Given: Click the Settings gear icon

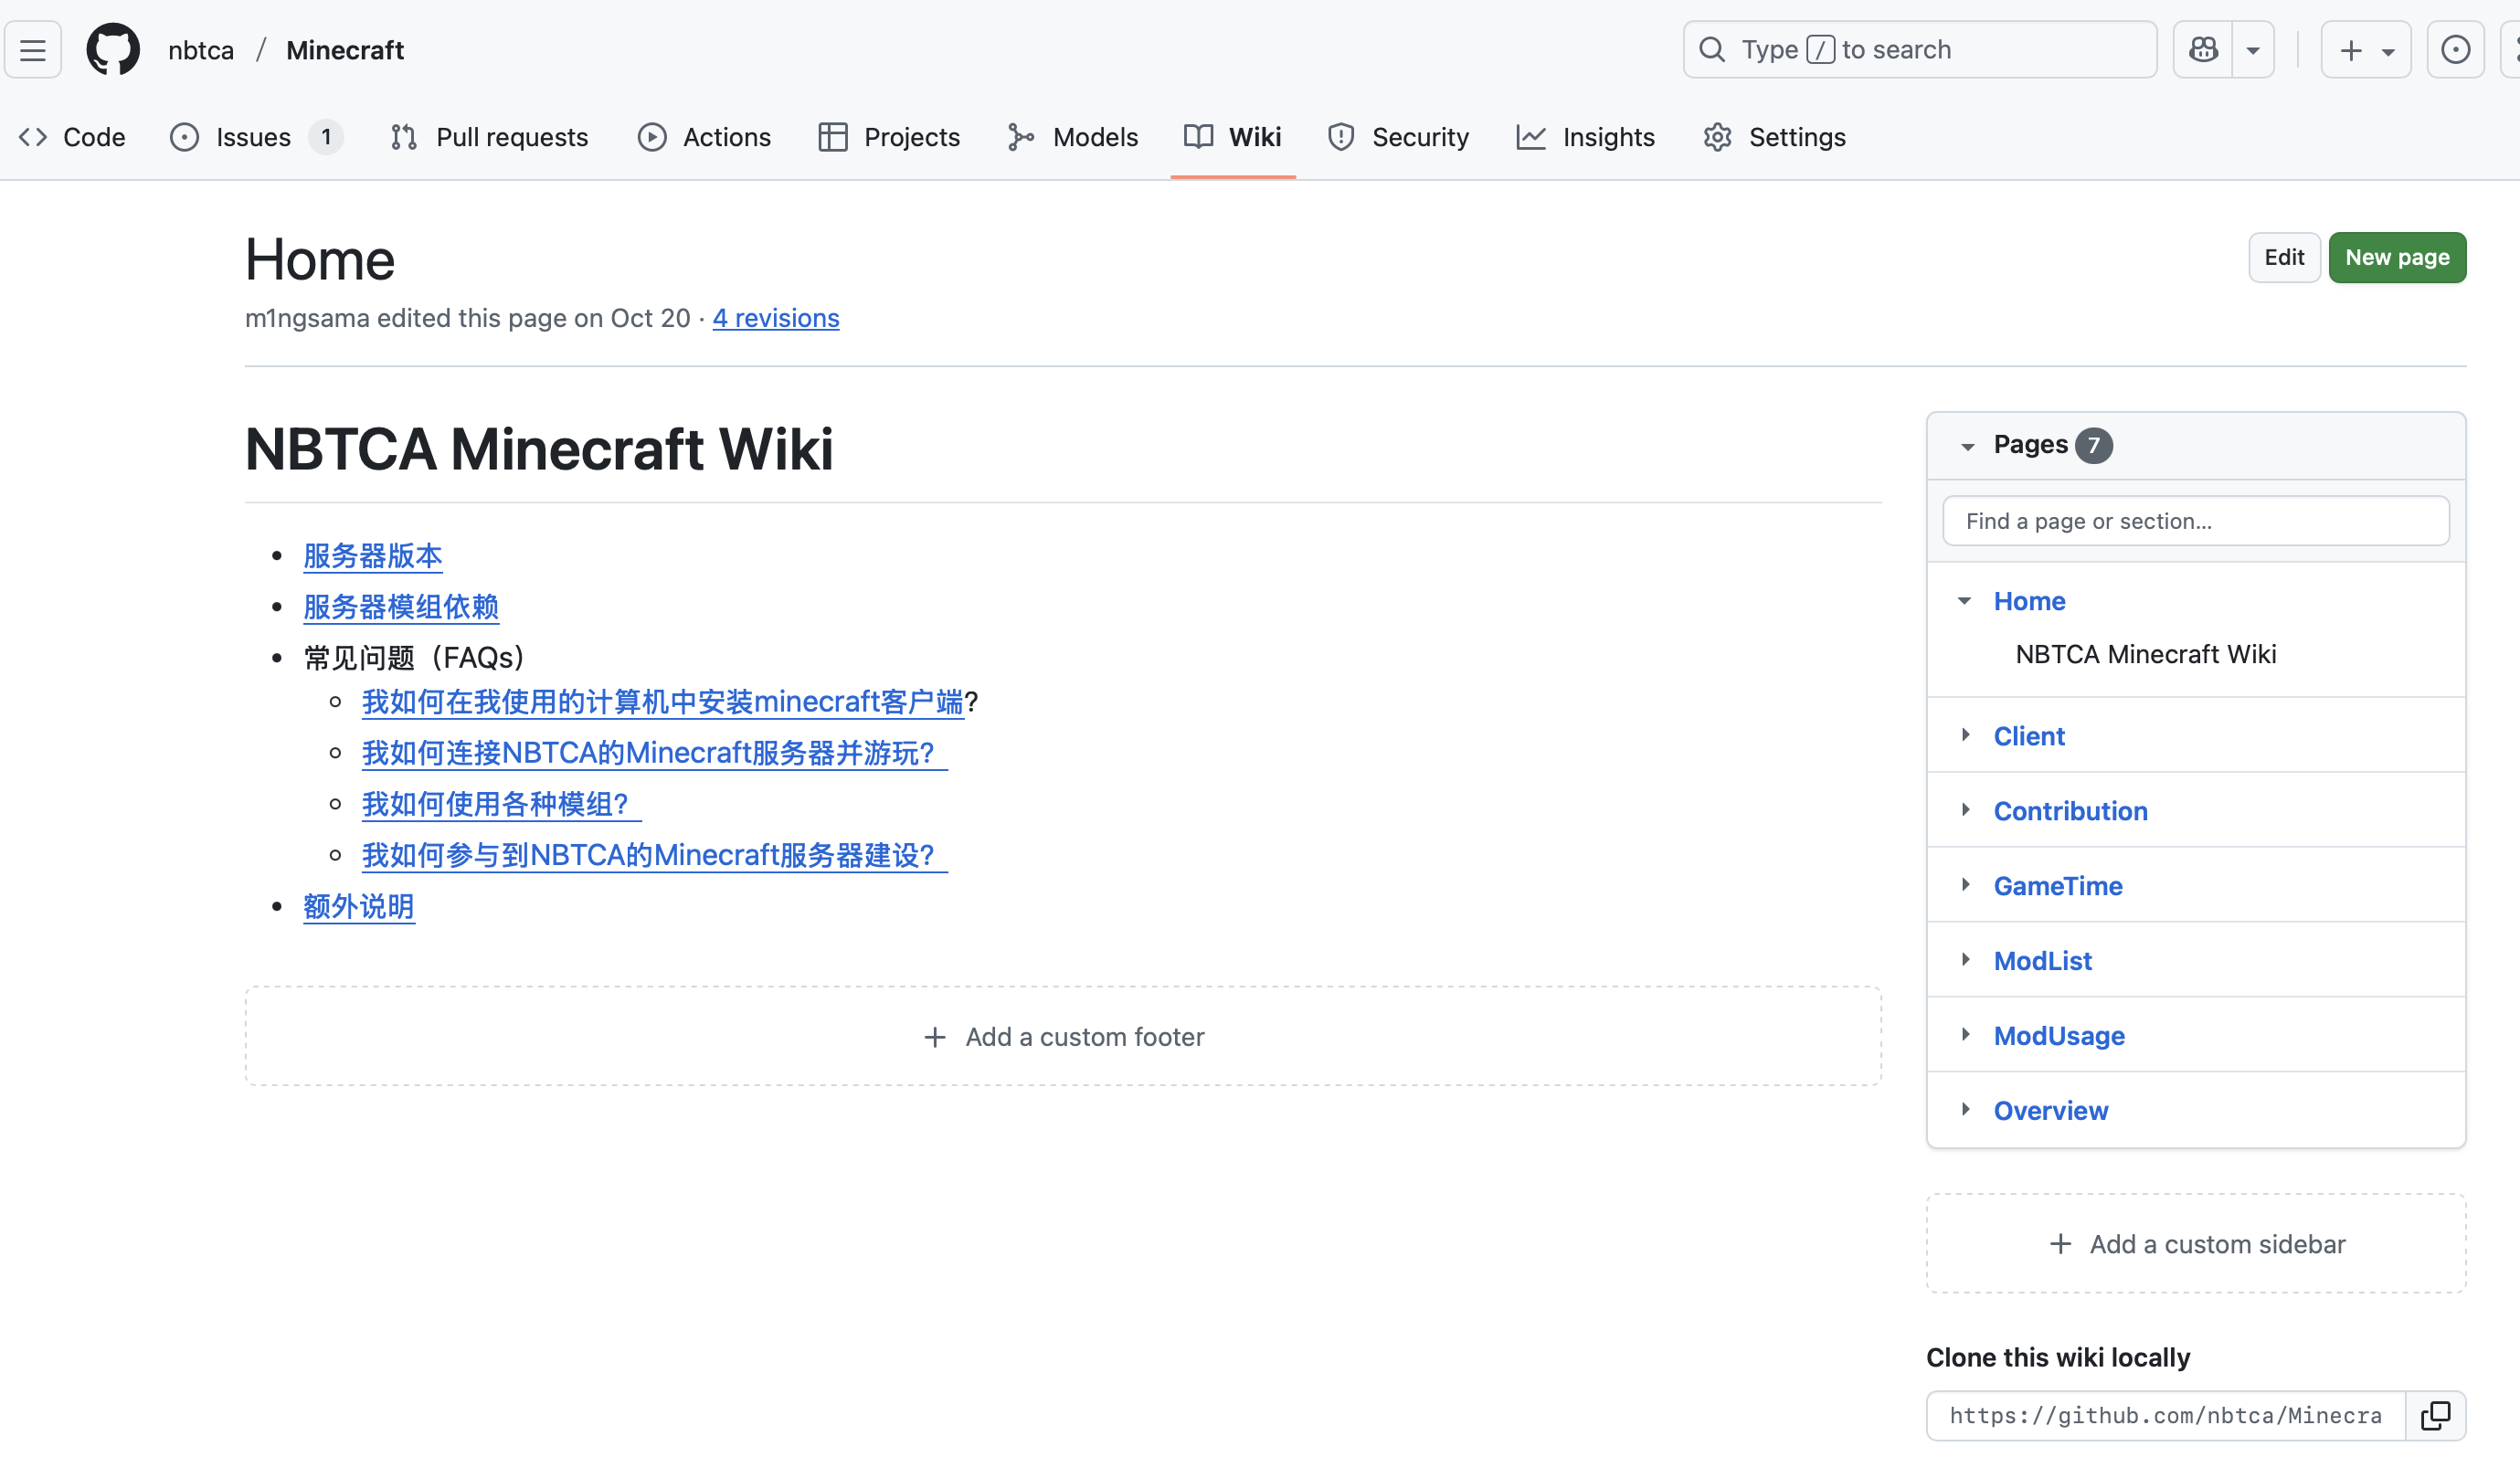Looking at the screenshot, I should pyautogui.click(x=1718, y=137).
